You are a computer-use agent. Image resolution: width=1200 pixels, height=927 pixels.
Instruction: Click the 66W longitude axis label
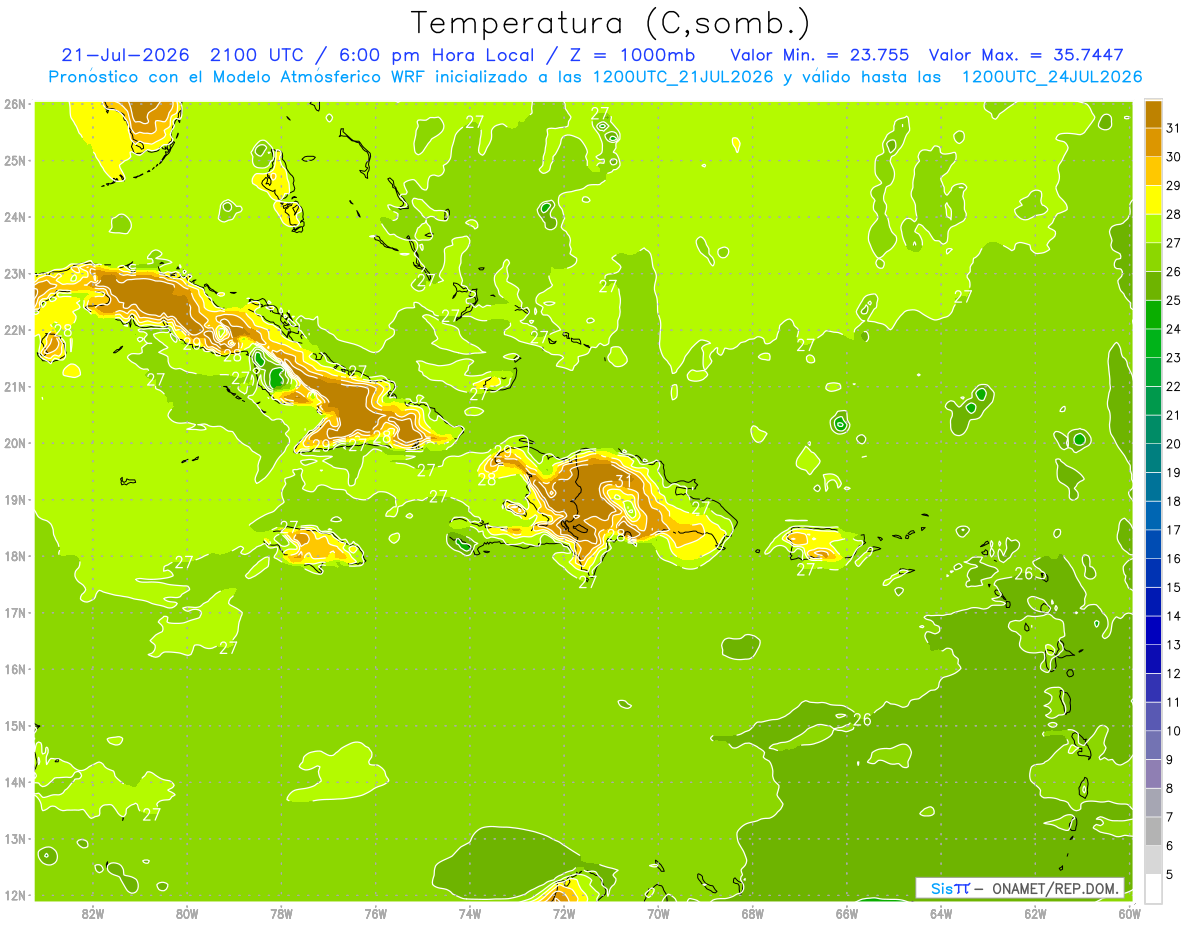pyautogui.click(x=847, y=913)
